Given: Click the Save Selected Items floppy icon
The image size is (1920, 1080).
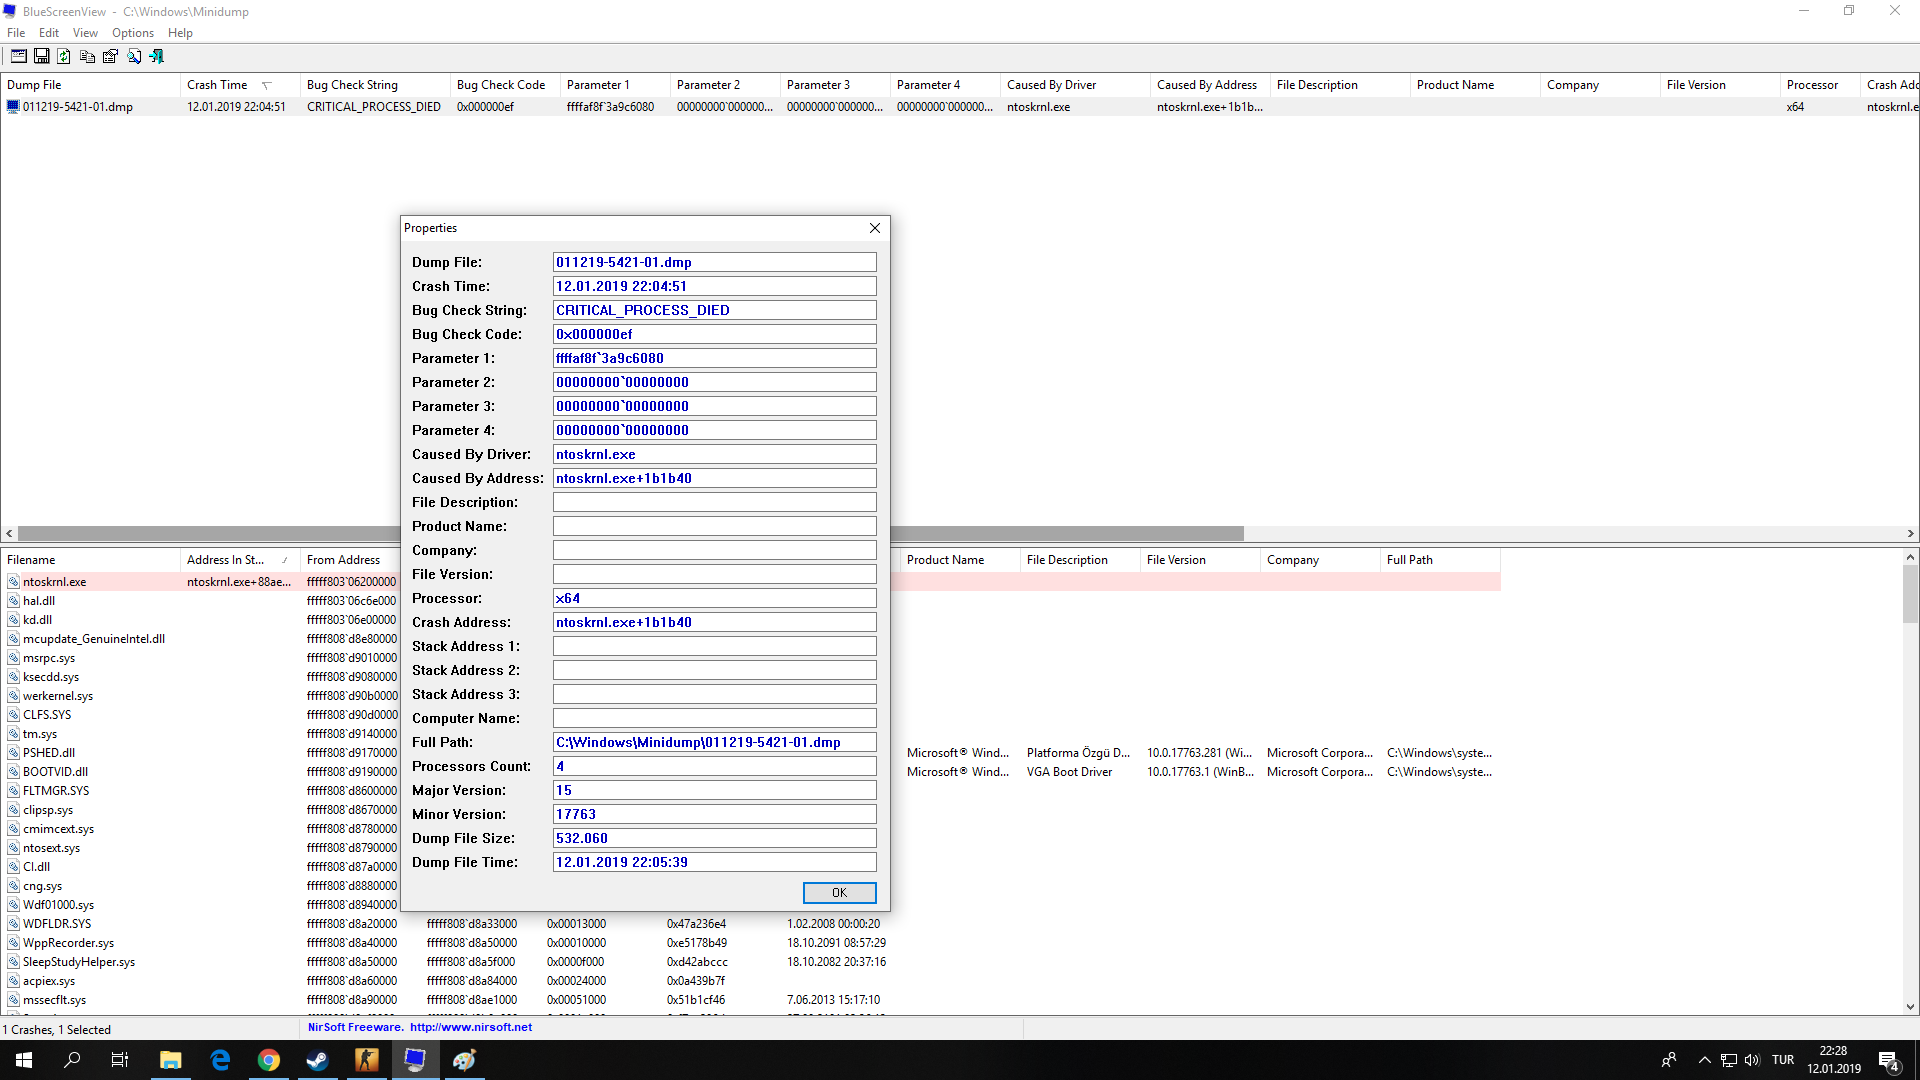Looking at the screenshot, I should click(41, 56).
